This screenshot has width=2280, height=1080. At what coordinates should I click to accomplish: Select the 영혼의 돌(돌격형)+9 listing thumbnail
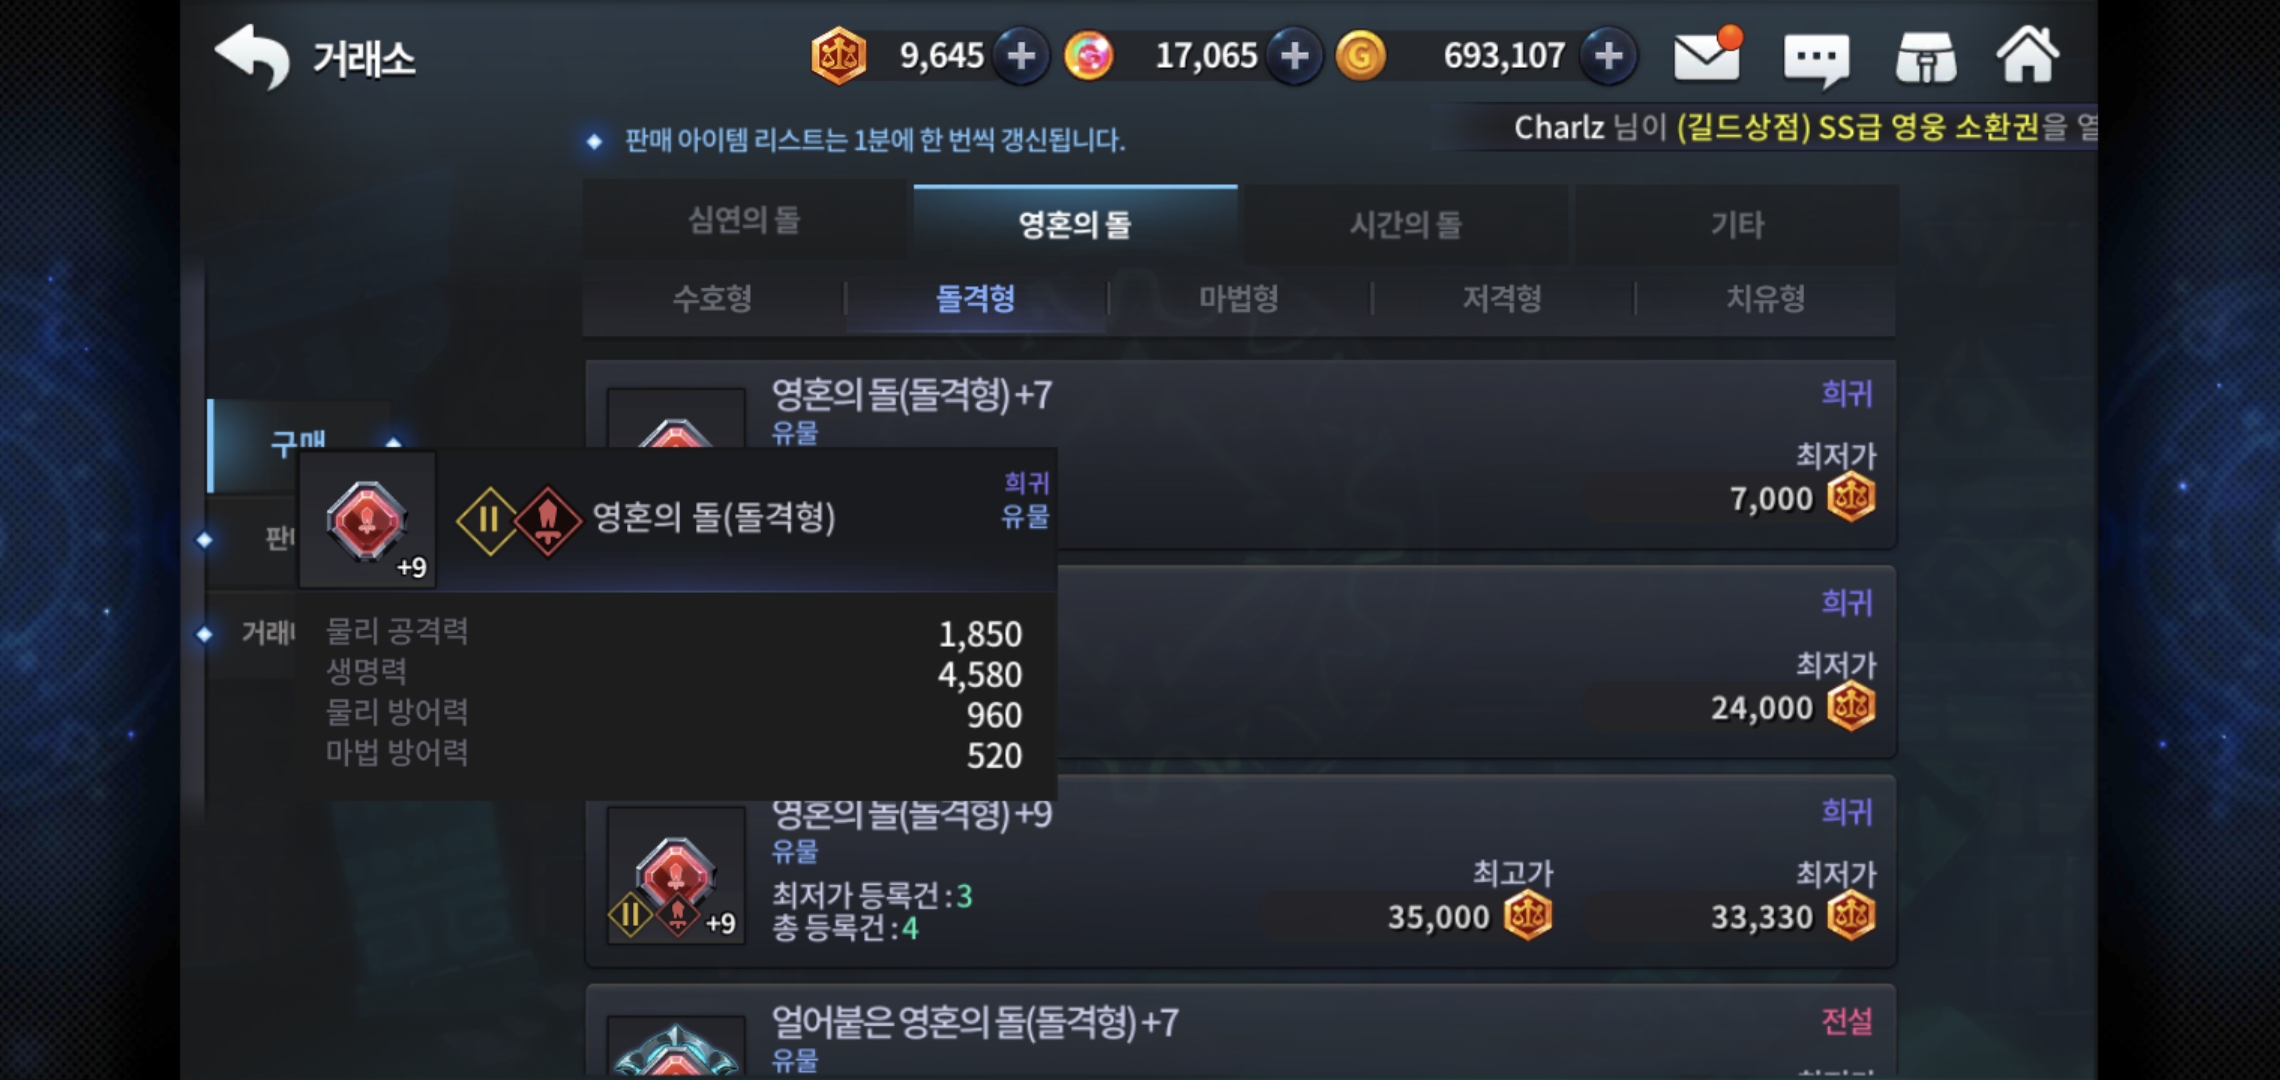click(676, 876)
